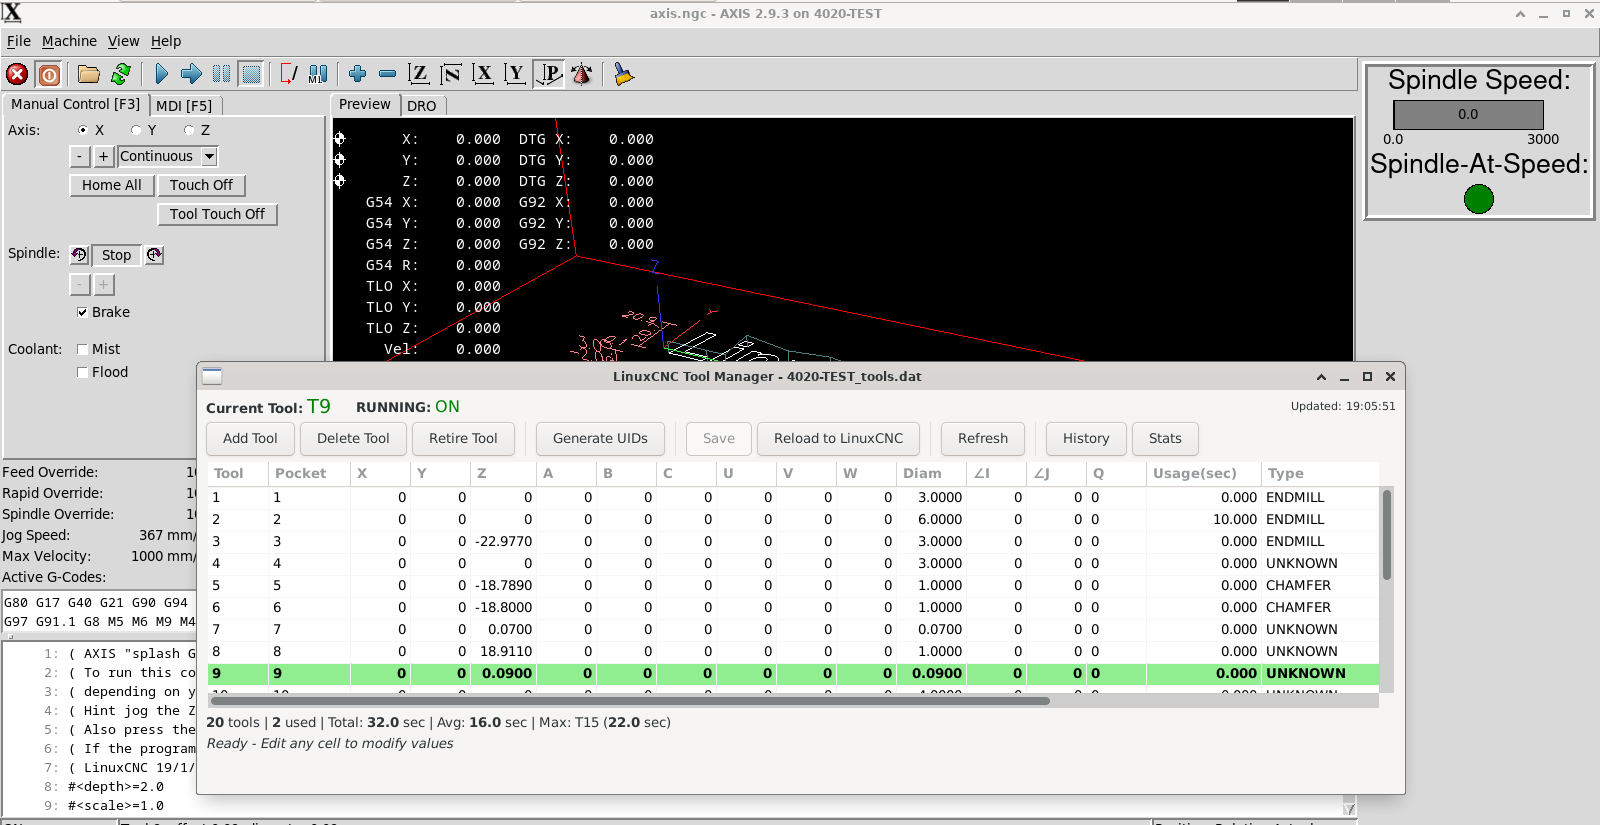This screenshot has width=1600, height=825.
Task: Click the Home All button
Action: point(111,185)
